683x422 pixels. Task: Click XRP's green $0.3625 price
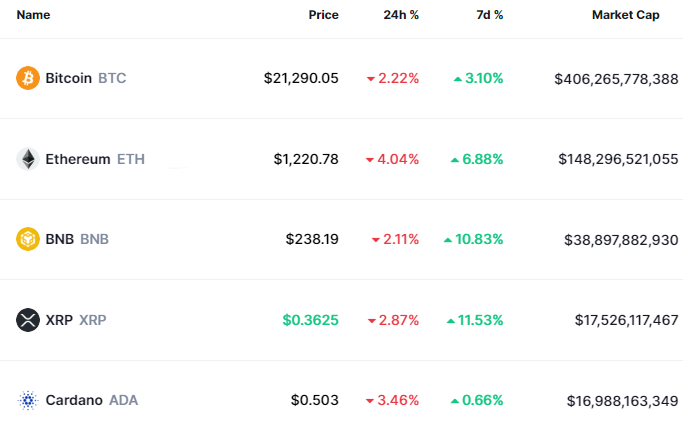310,320
